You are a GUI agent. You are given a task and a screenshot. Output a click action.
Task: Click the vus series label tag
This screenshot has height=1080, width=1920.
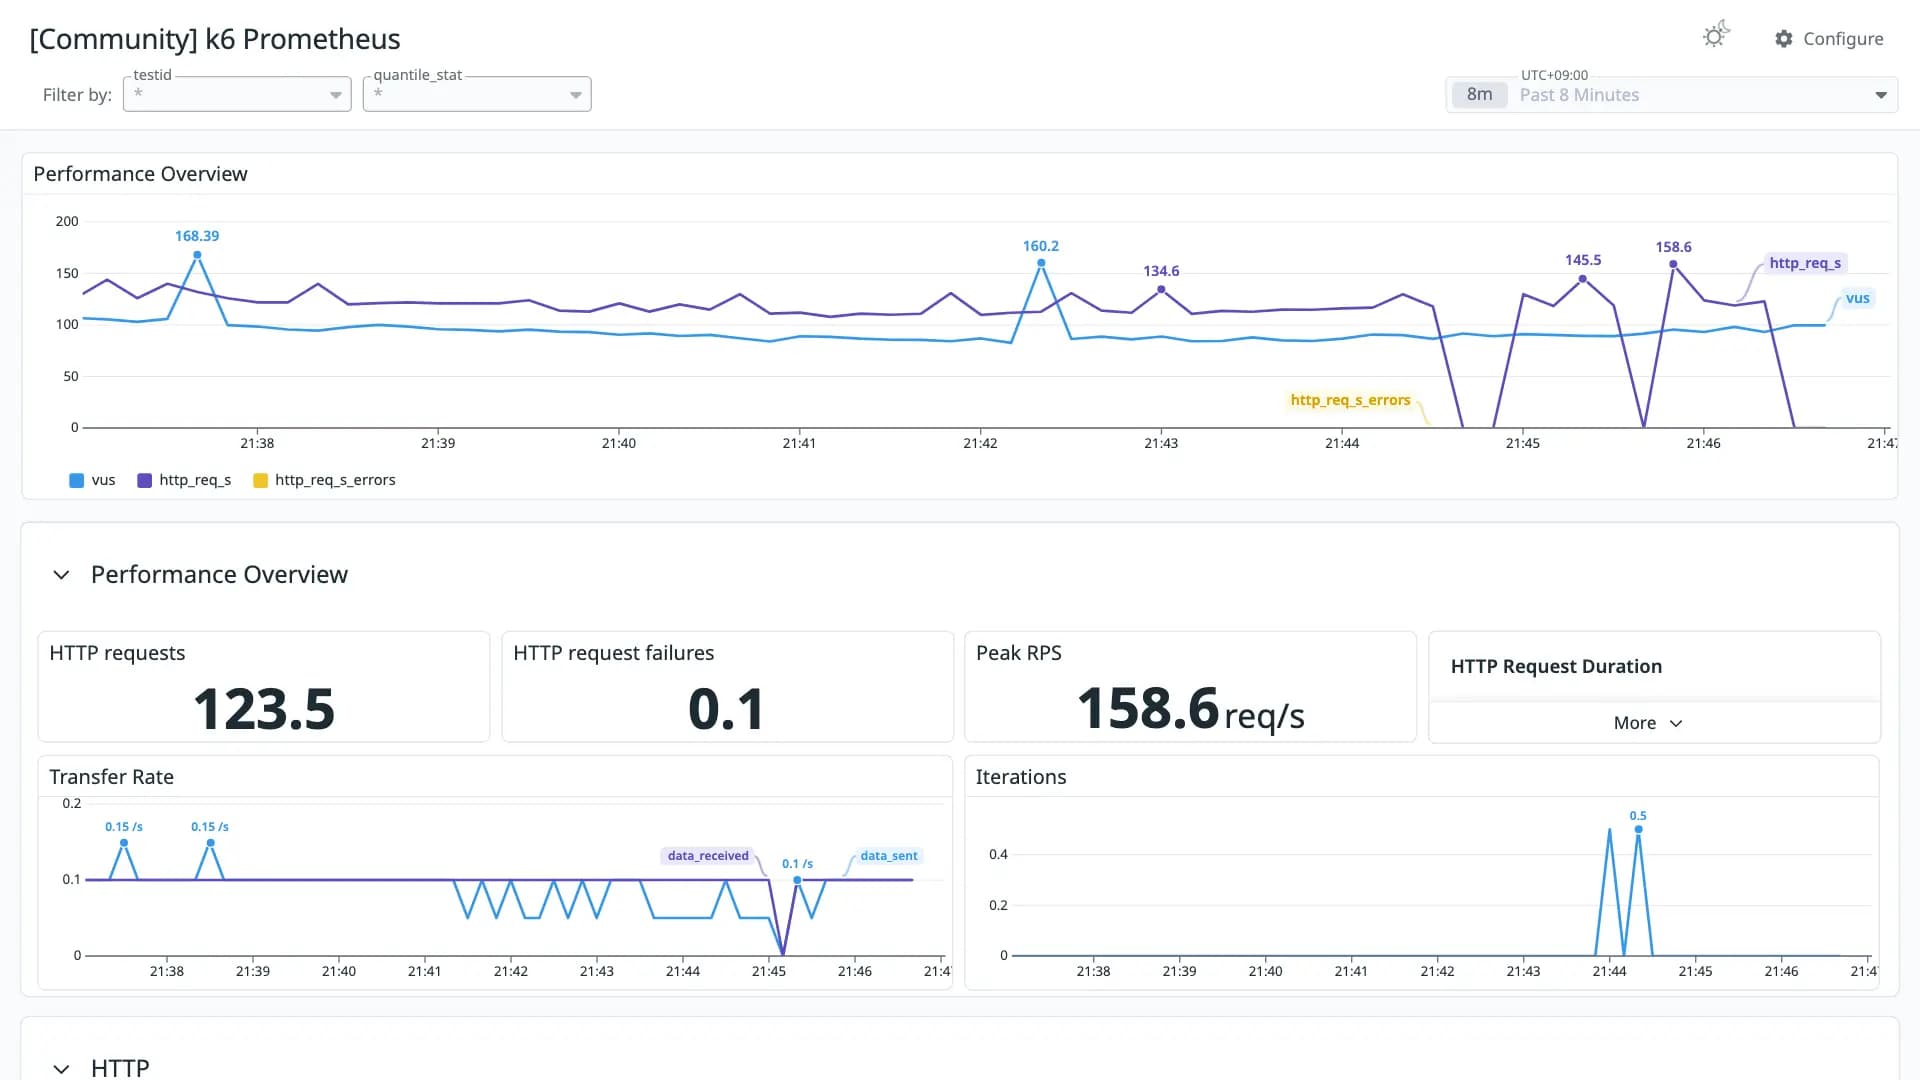click(1857, 298)
